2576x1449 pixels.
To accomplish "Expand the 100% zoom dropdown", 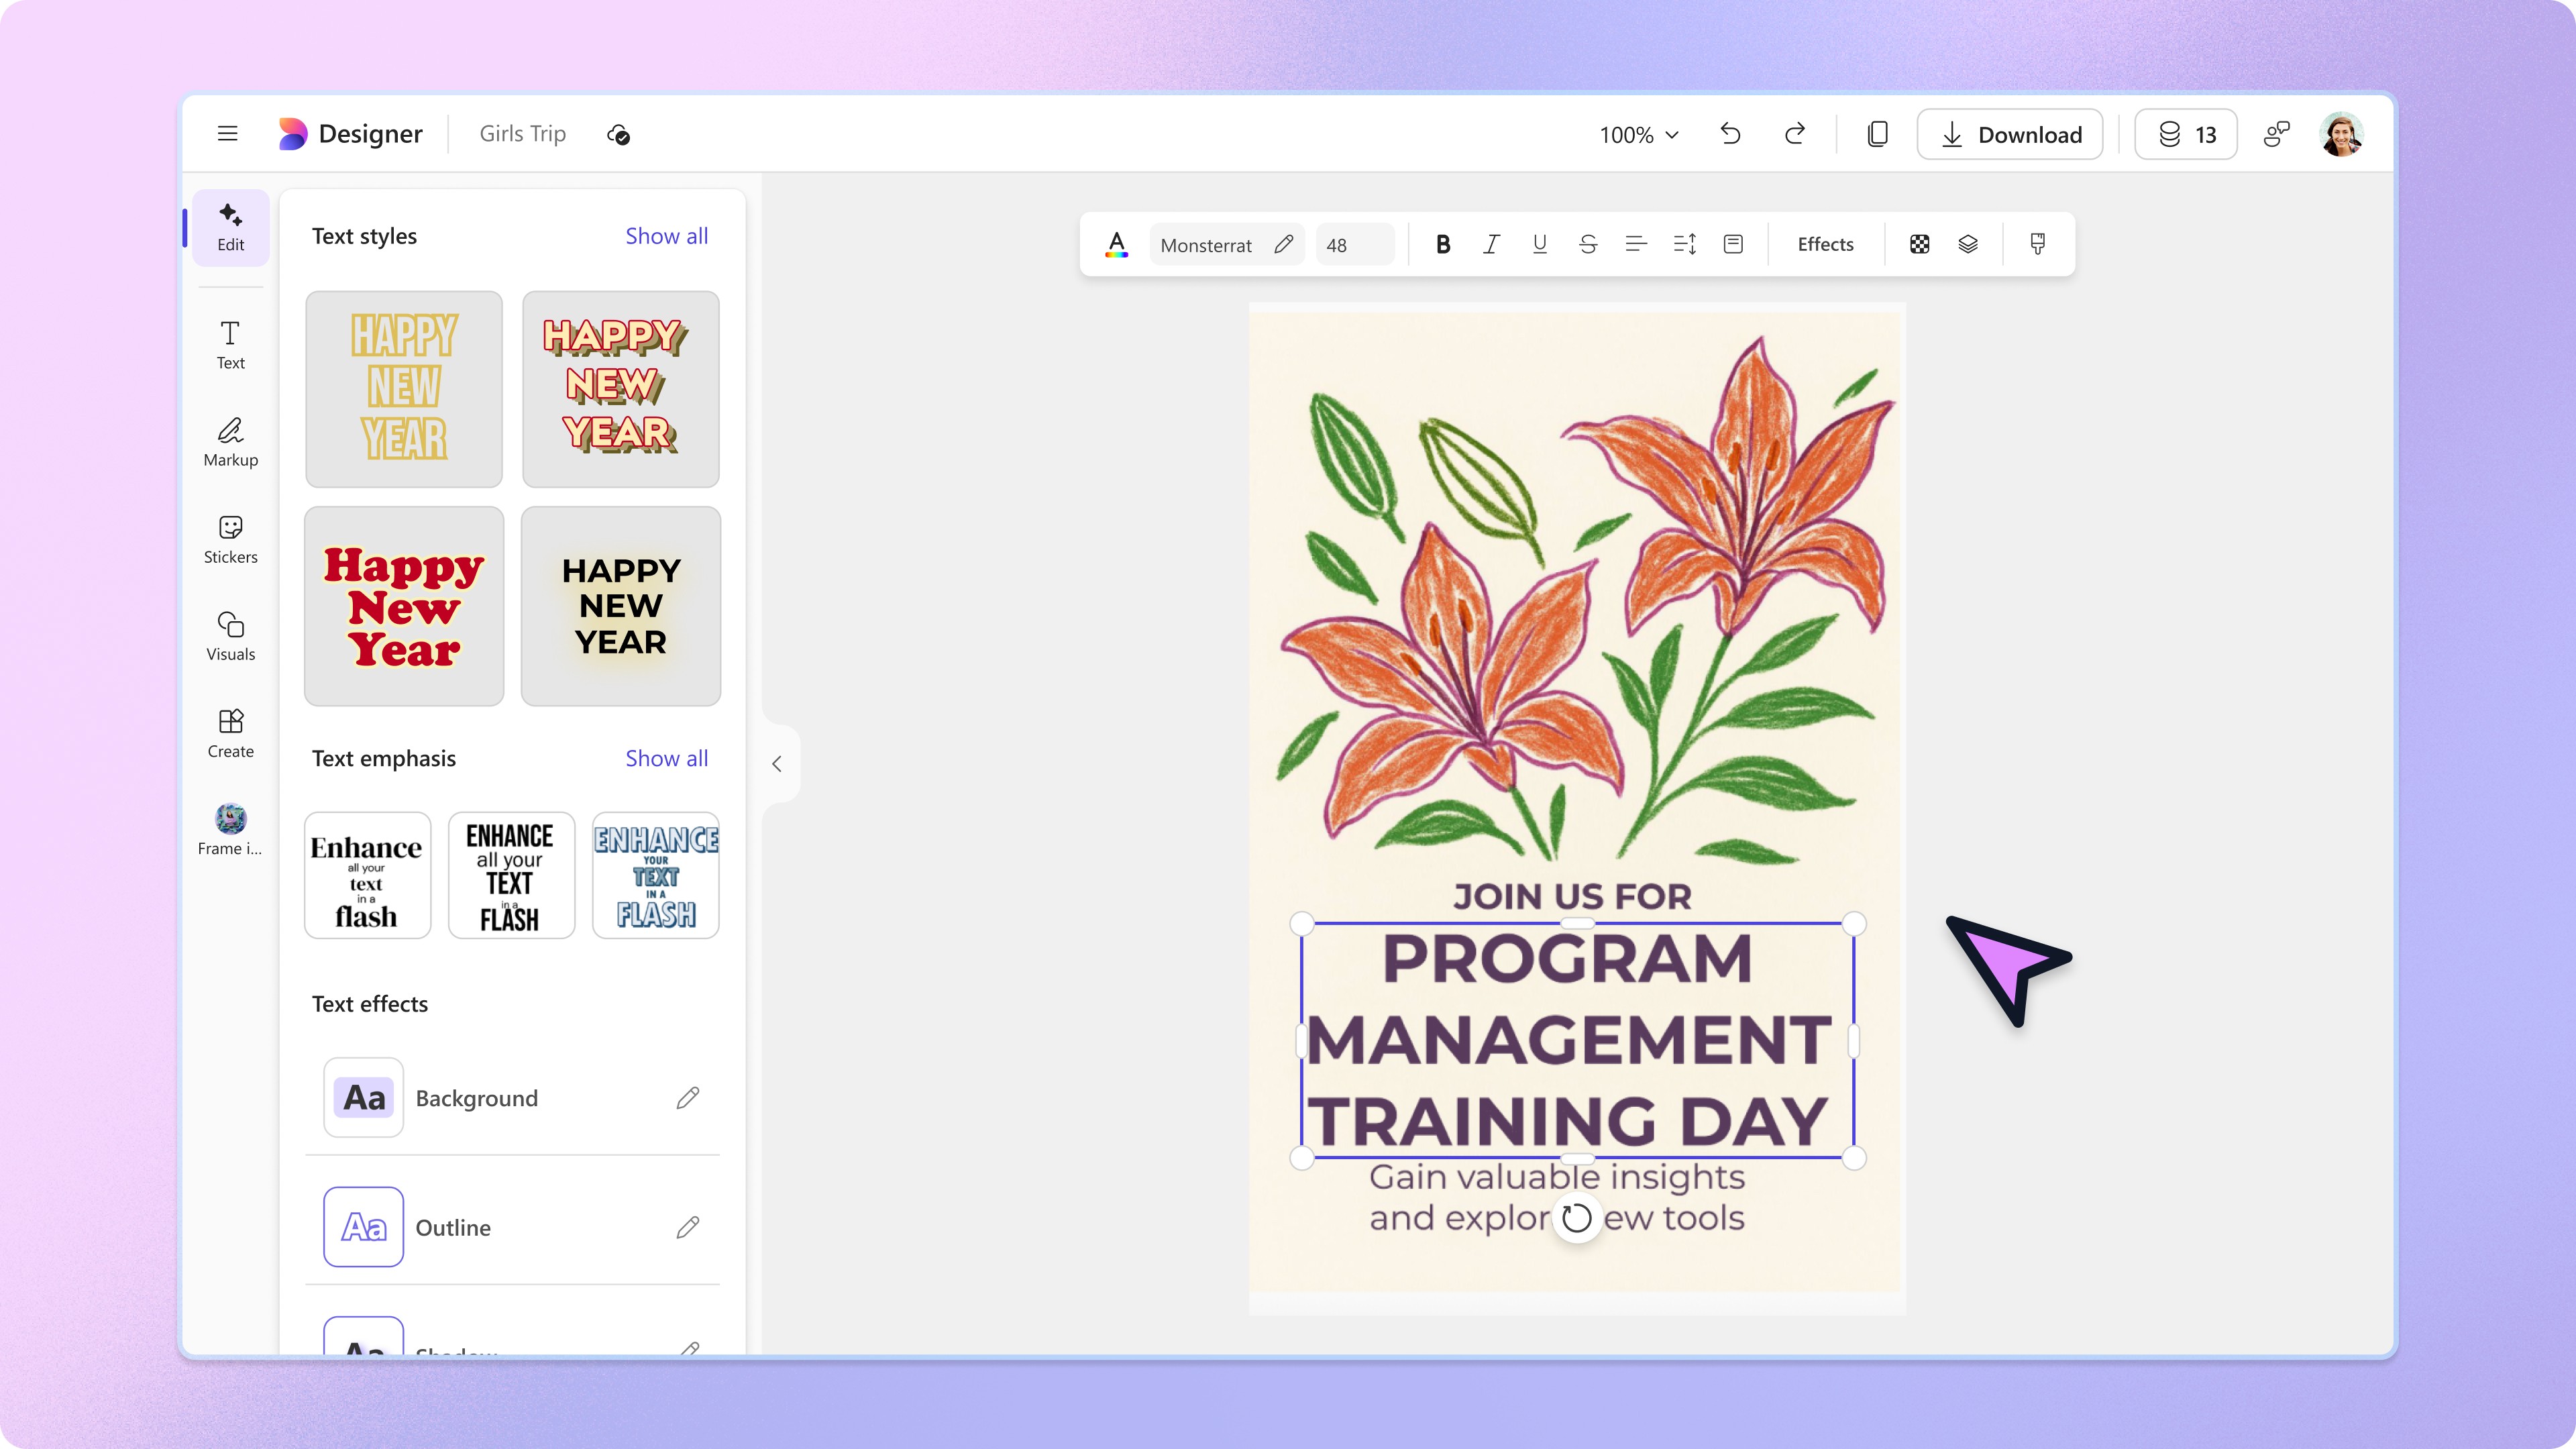I will click(1638, 135).
